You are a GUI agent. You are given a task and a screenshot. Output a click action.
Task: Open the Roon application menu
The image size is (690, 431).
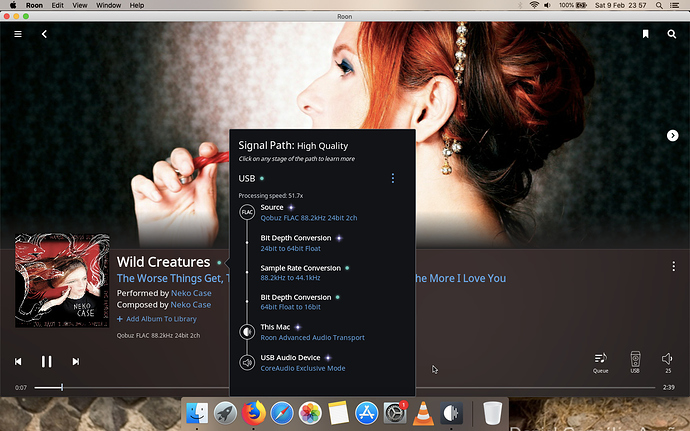click(34, 5)
